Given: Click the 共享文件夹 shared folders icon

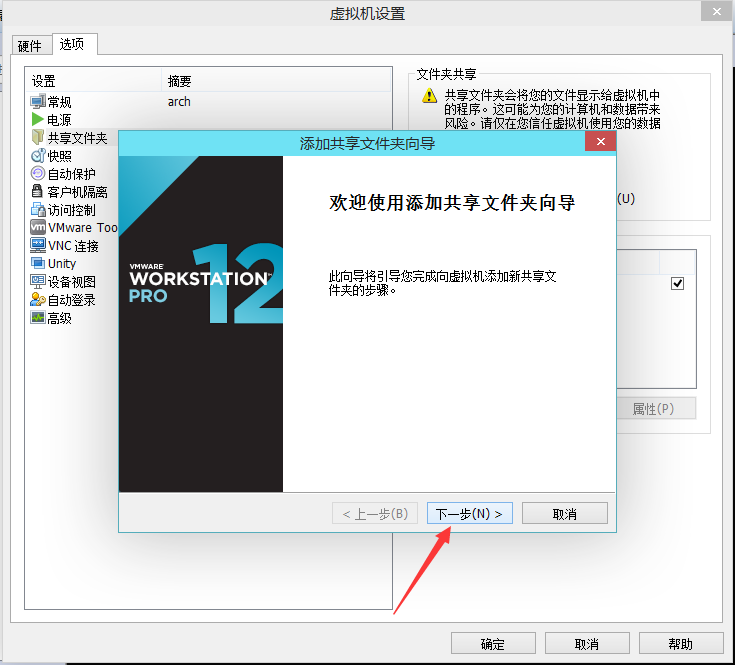Looking at the screenshot, I should (x=38, y=138).
